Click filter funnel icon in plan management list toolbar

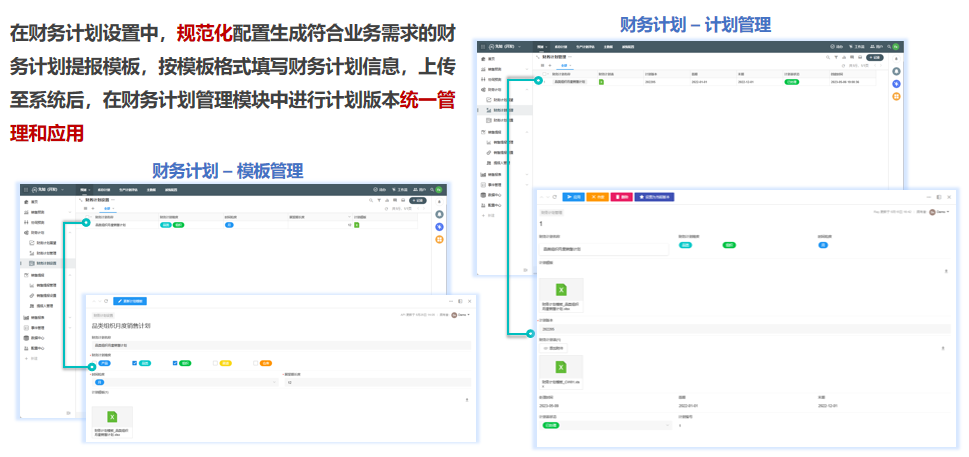(836, 57)
